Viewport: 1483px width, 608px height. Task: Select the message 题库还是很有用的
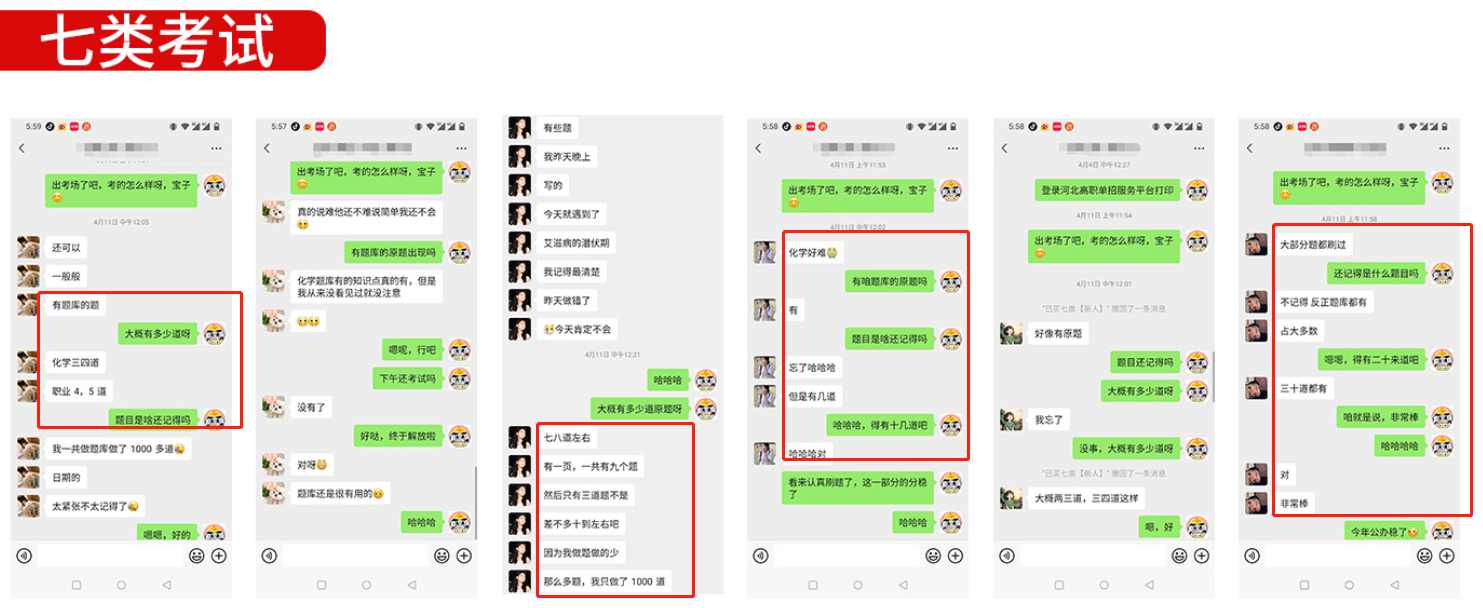point(341,494)
